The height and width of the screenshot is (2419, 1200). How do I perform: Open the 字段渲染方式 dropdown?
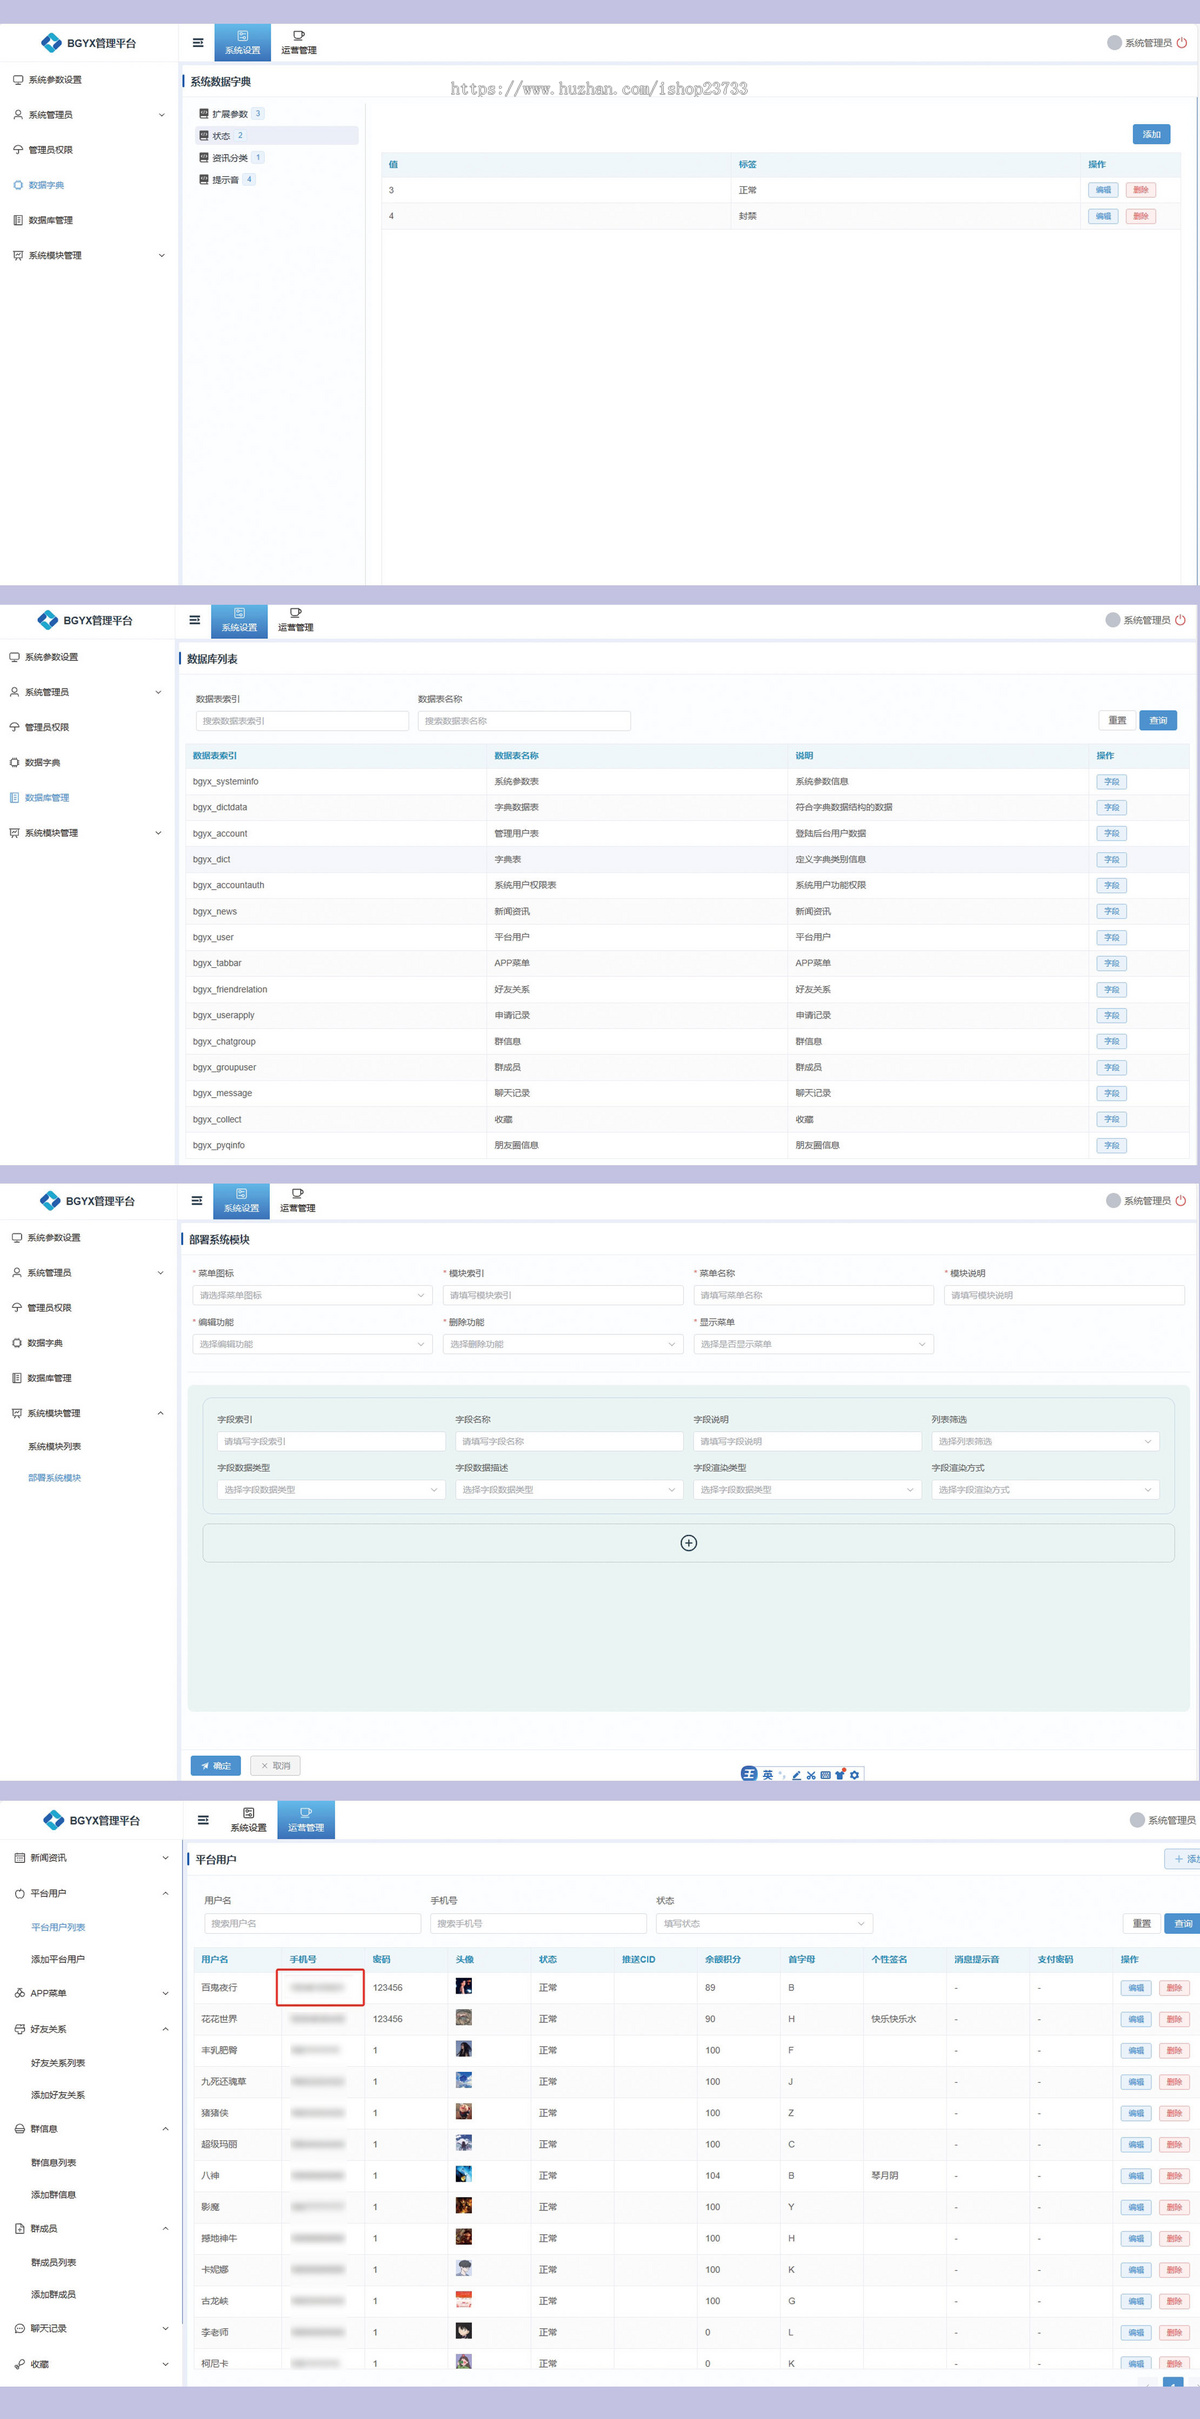point(1045,1490)
